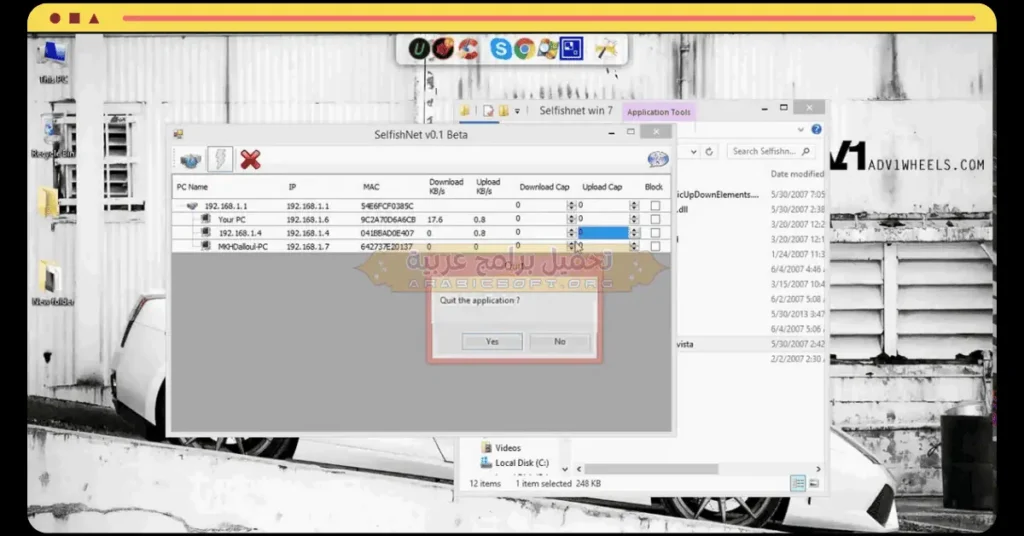Click Upload Cap spinner for 192.168.1.1
The image size is (1024, 536).
pos(633,206)
